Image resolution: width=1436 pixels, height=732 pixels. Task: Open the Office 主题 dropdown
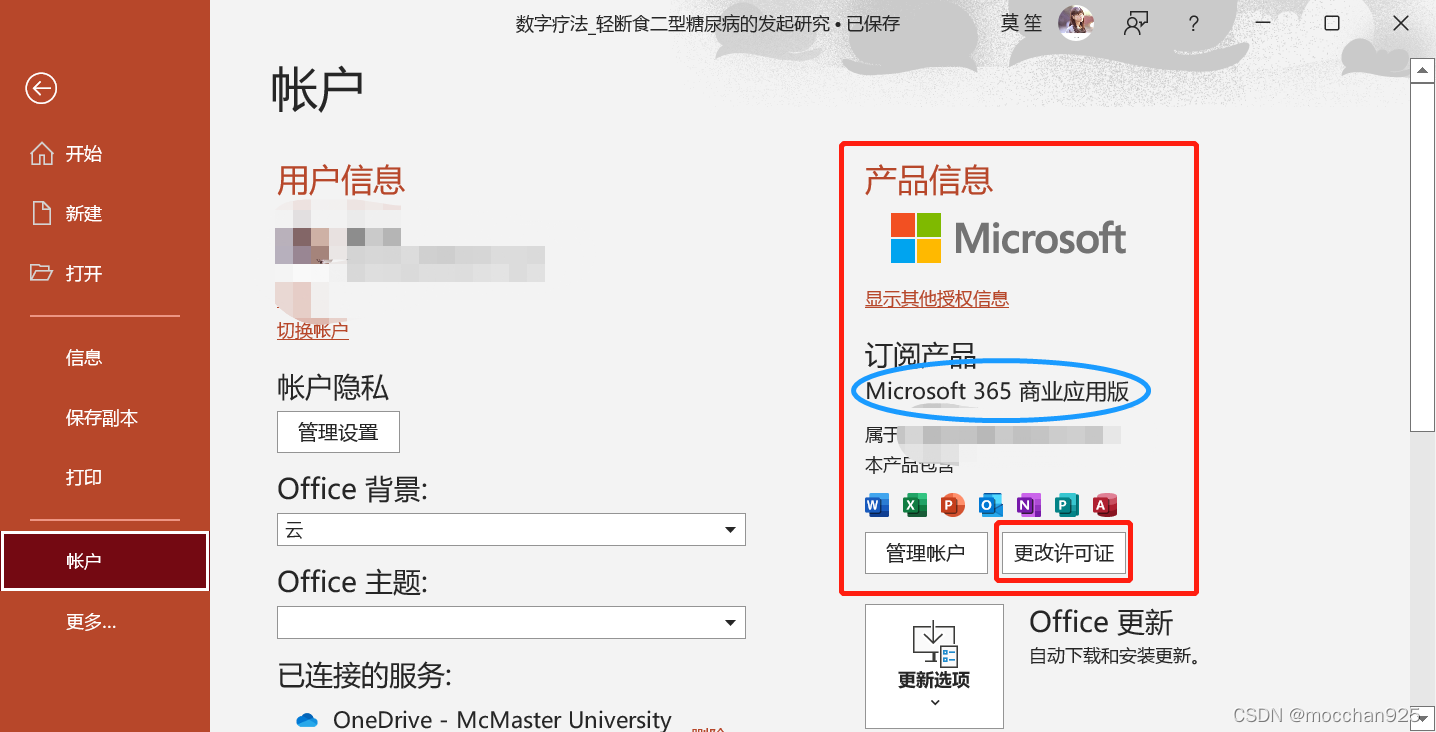click(511, 623)
